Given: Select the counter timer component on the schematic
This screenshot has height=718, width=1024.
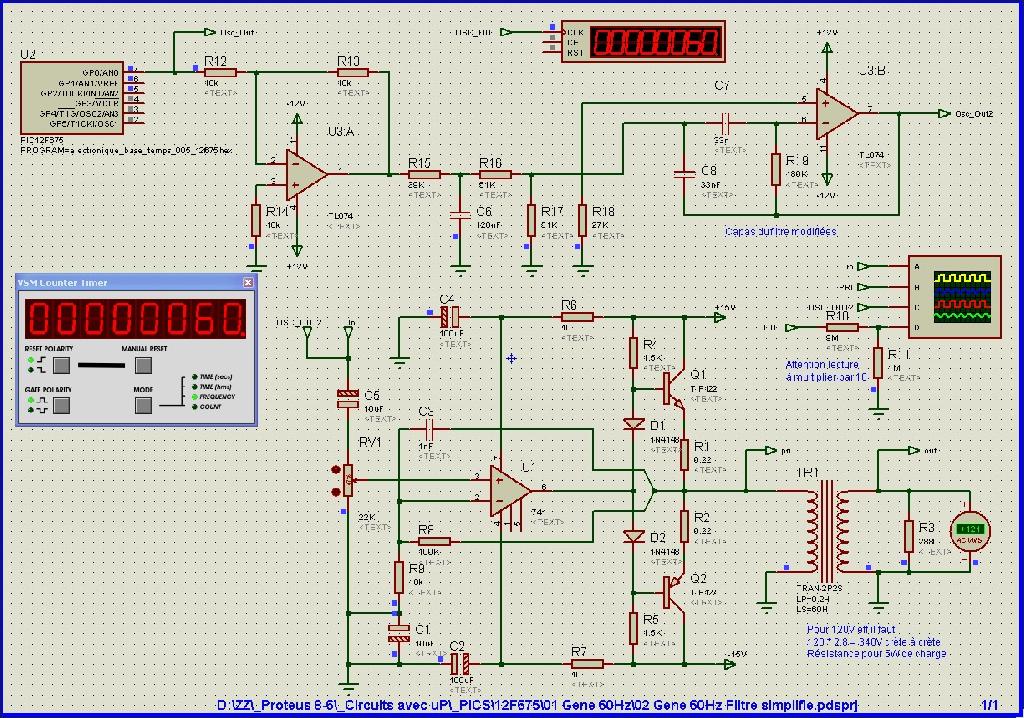Looking at the screenshot, I should pos(643,42).
